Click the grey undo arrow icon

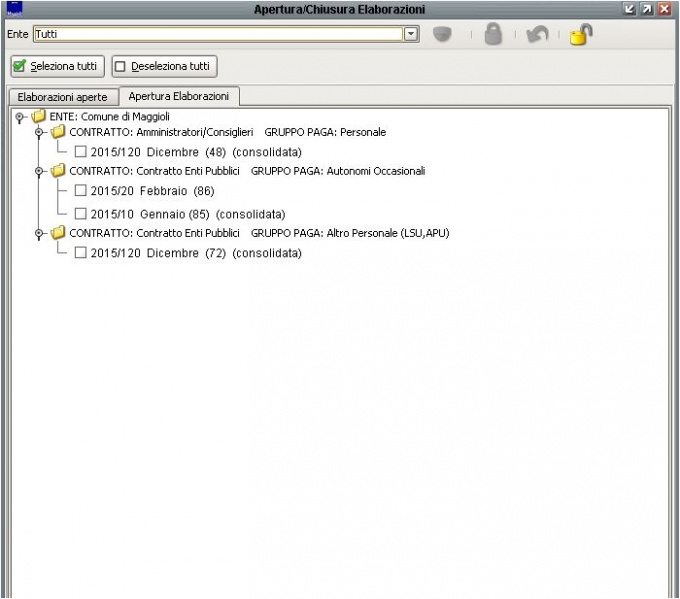pyautogui.click(x=537, y=34)
